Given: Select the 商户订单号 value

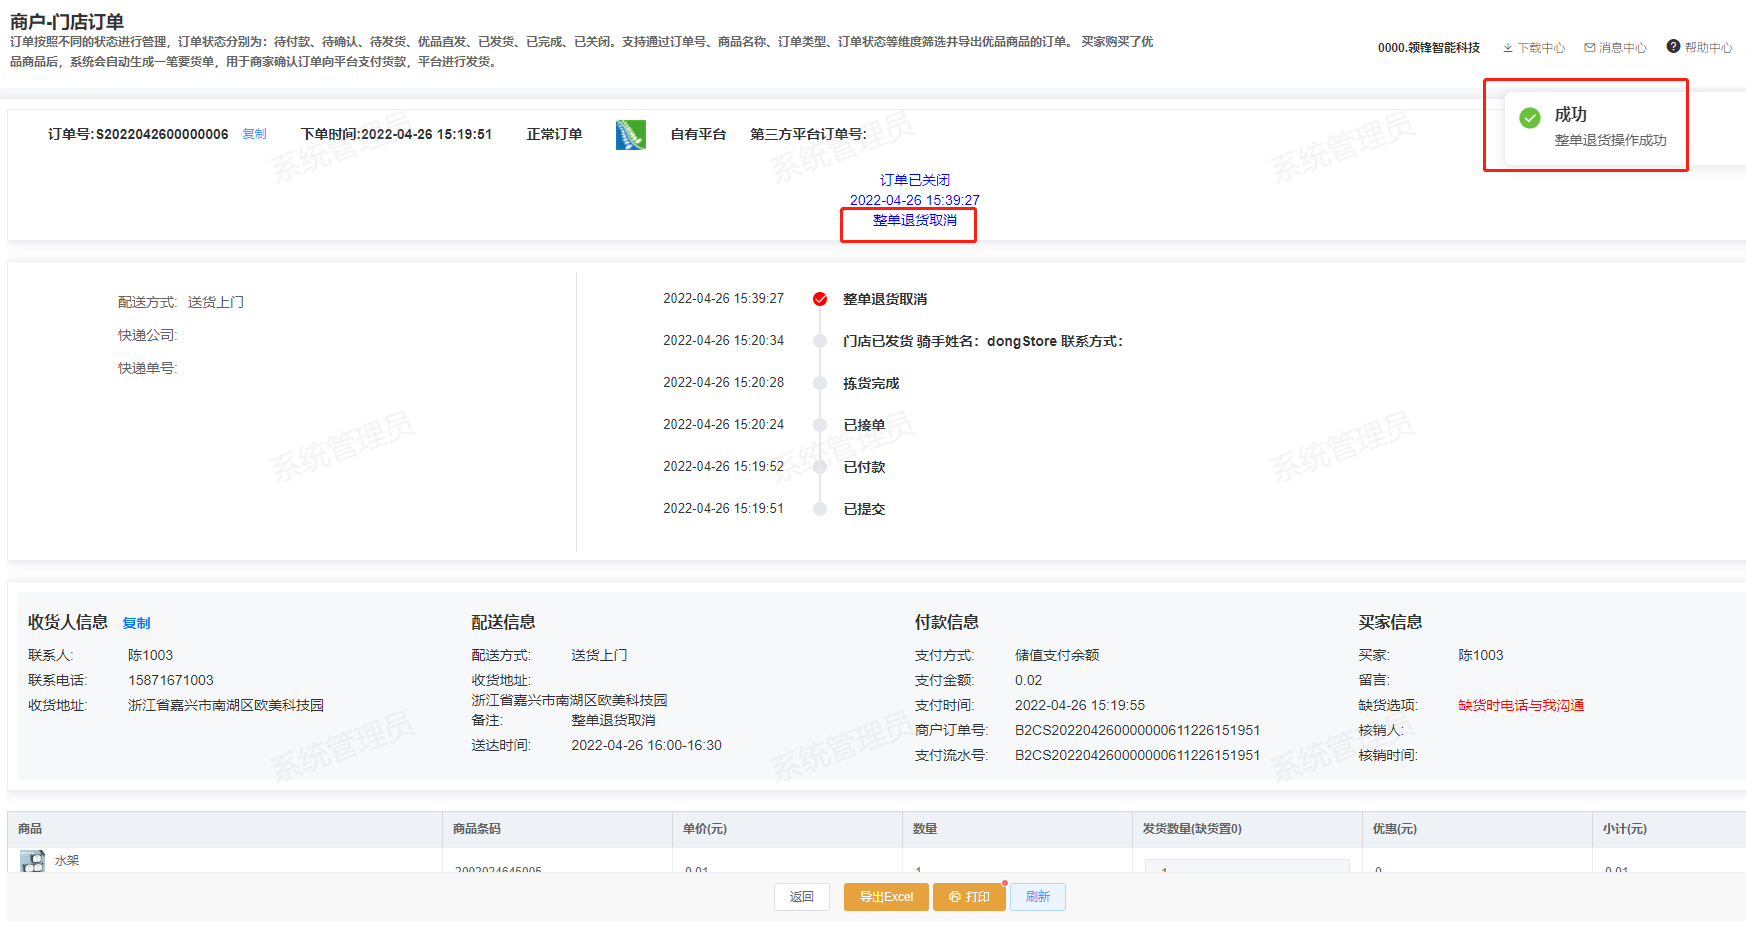Looking at the screenshot, I should [1138, 730].
